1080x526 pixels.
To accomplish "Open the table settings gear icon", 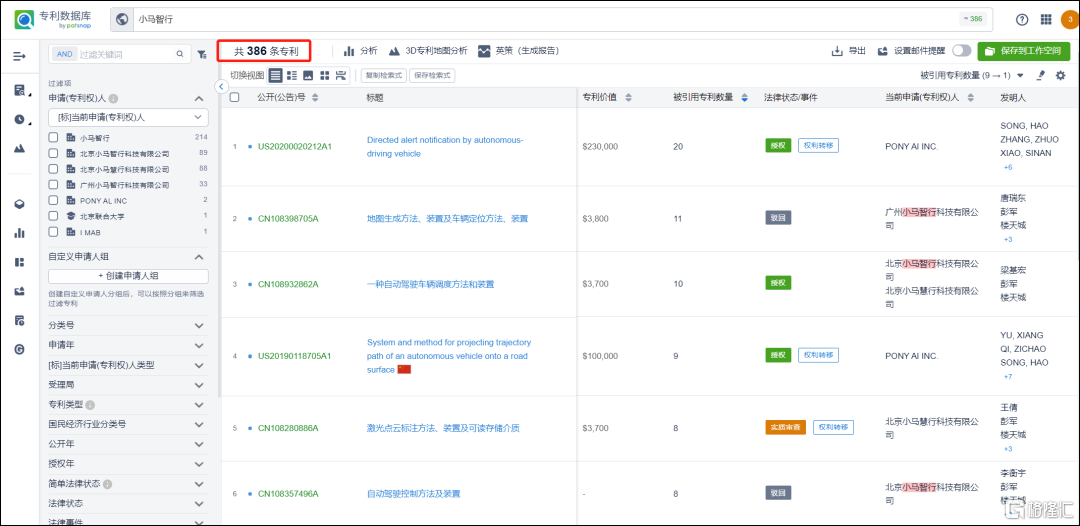I will [x=1061, y=75].
